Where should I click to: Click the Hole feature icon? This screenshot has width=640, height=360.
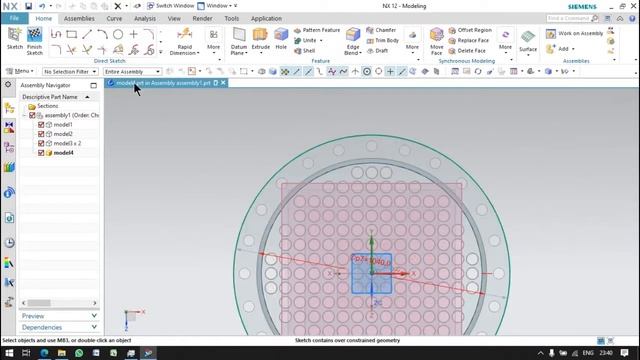(281, 35)
